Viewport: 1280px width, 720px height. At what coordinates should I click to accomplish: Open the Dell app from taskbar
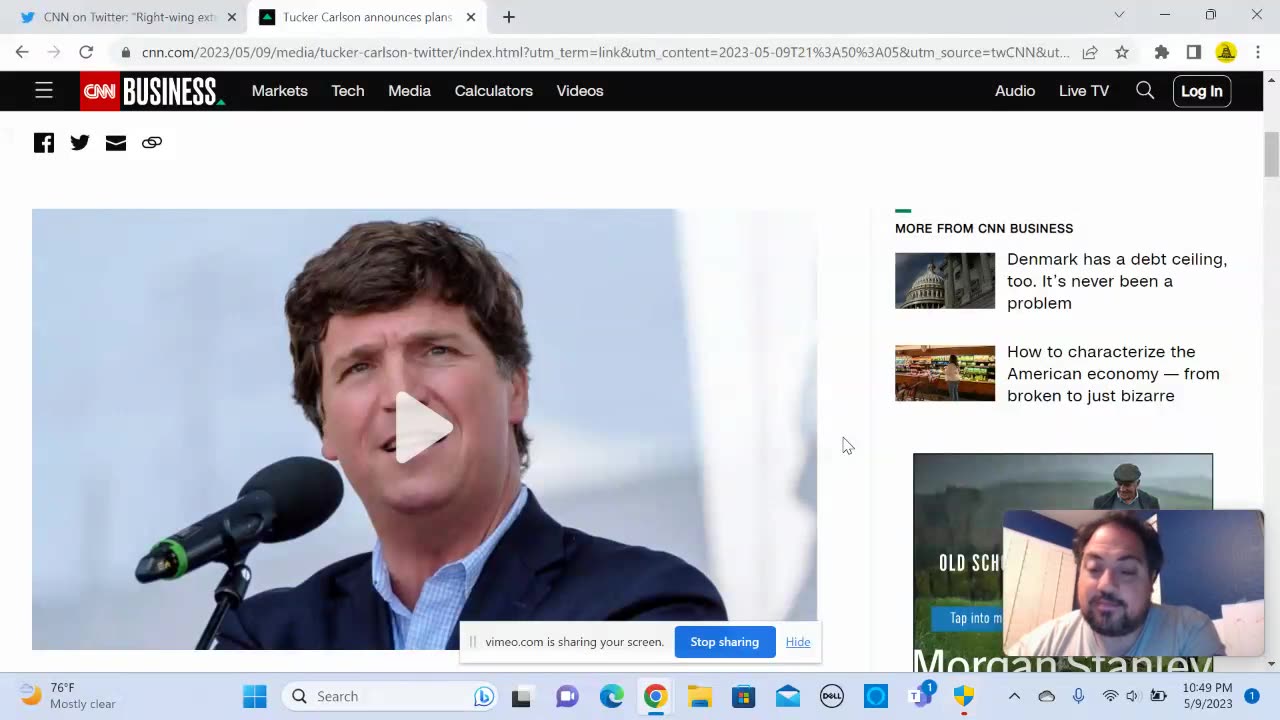(x=832, y=696)
